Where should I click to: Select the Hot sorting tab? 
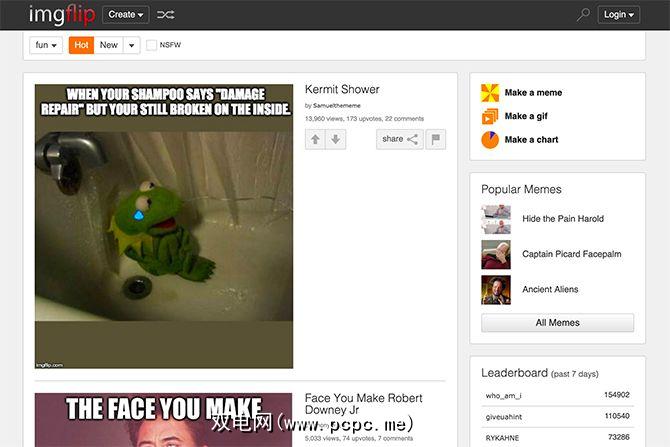[x=81, y=45]
